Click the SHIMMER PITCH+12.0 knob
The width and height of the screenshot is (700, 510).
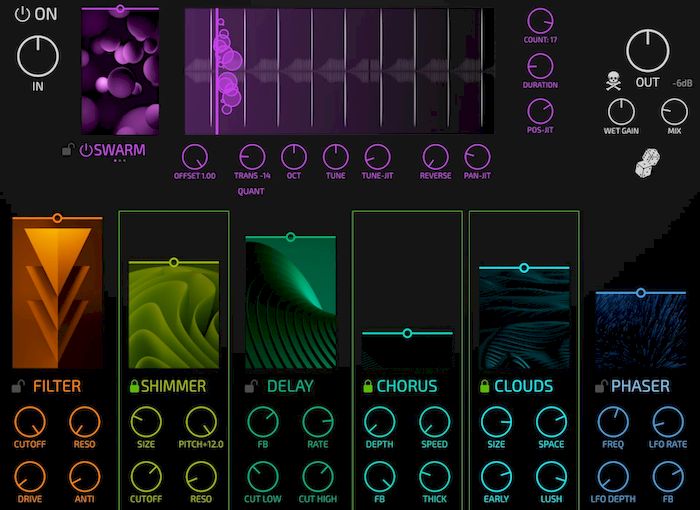[201, 422]
